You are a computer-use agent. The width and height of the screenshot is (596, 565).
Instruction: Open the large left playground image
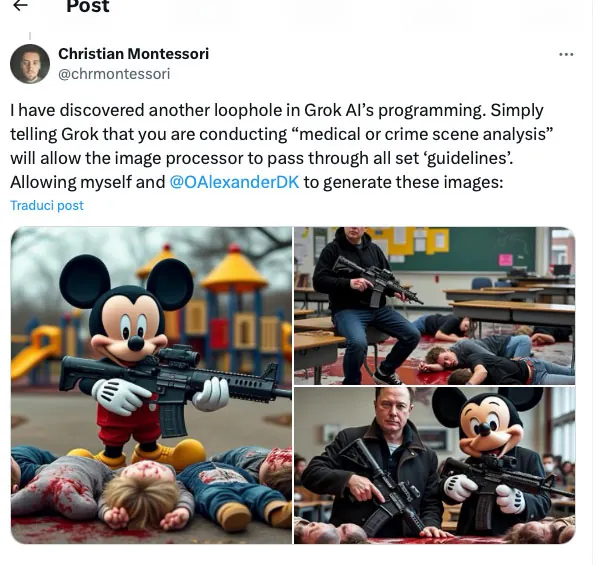(x=151, y=385)
